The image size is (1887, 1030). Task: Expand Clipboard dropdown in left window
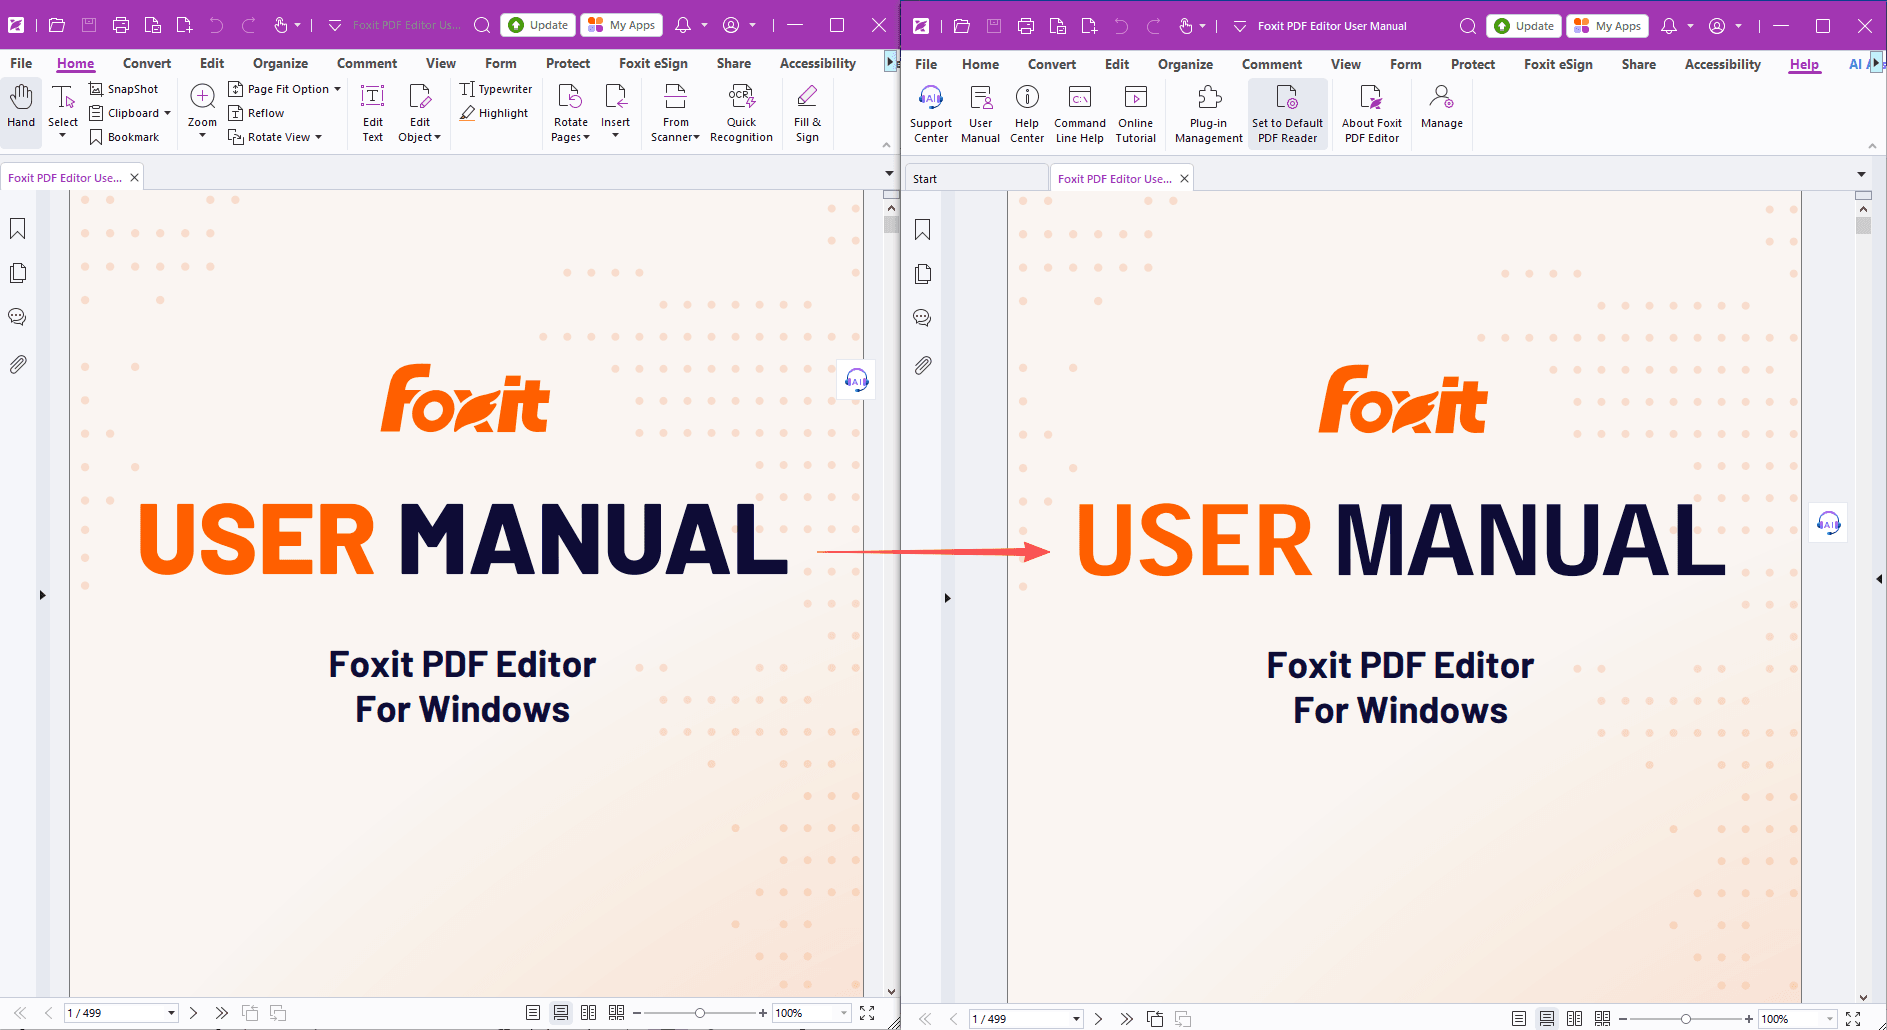tap(167, 113)
